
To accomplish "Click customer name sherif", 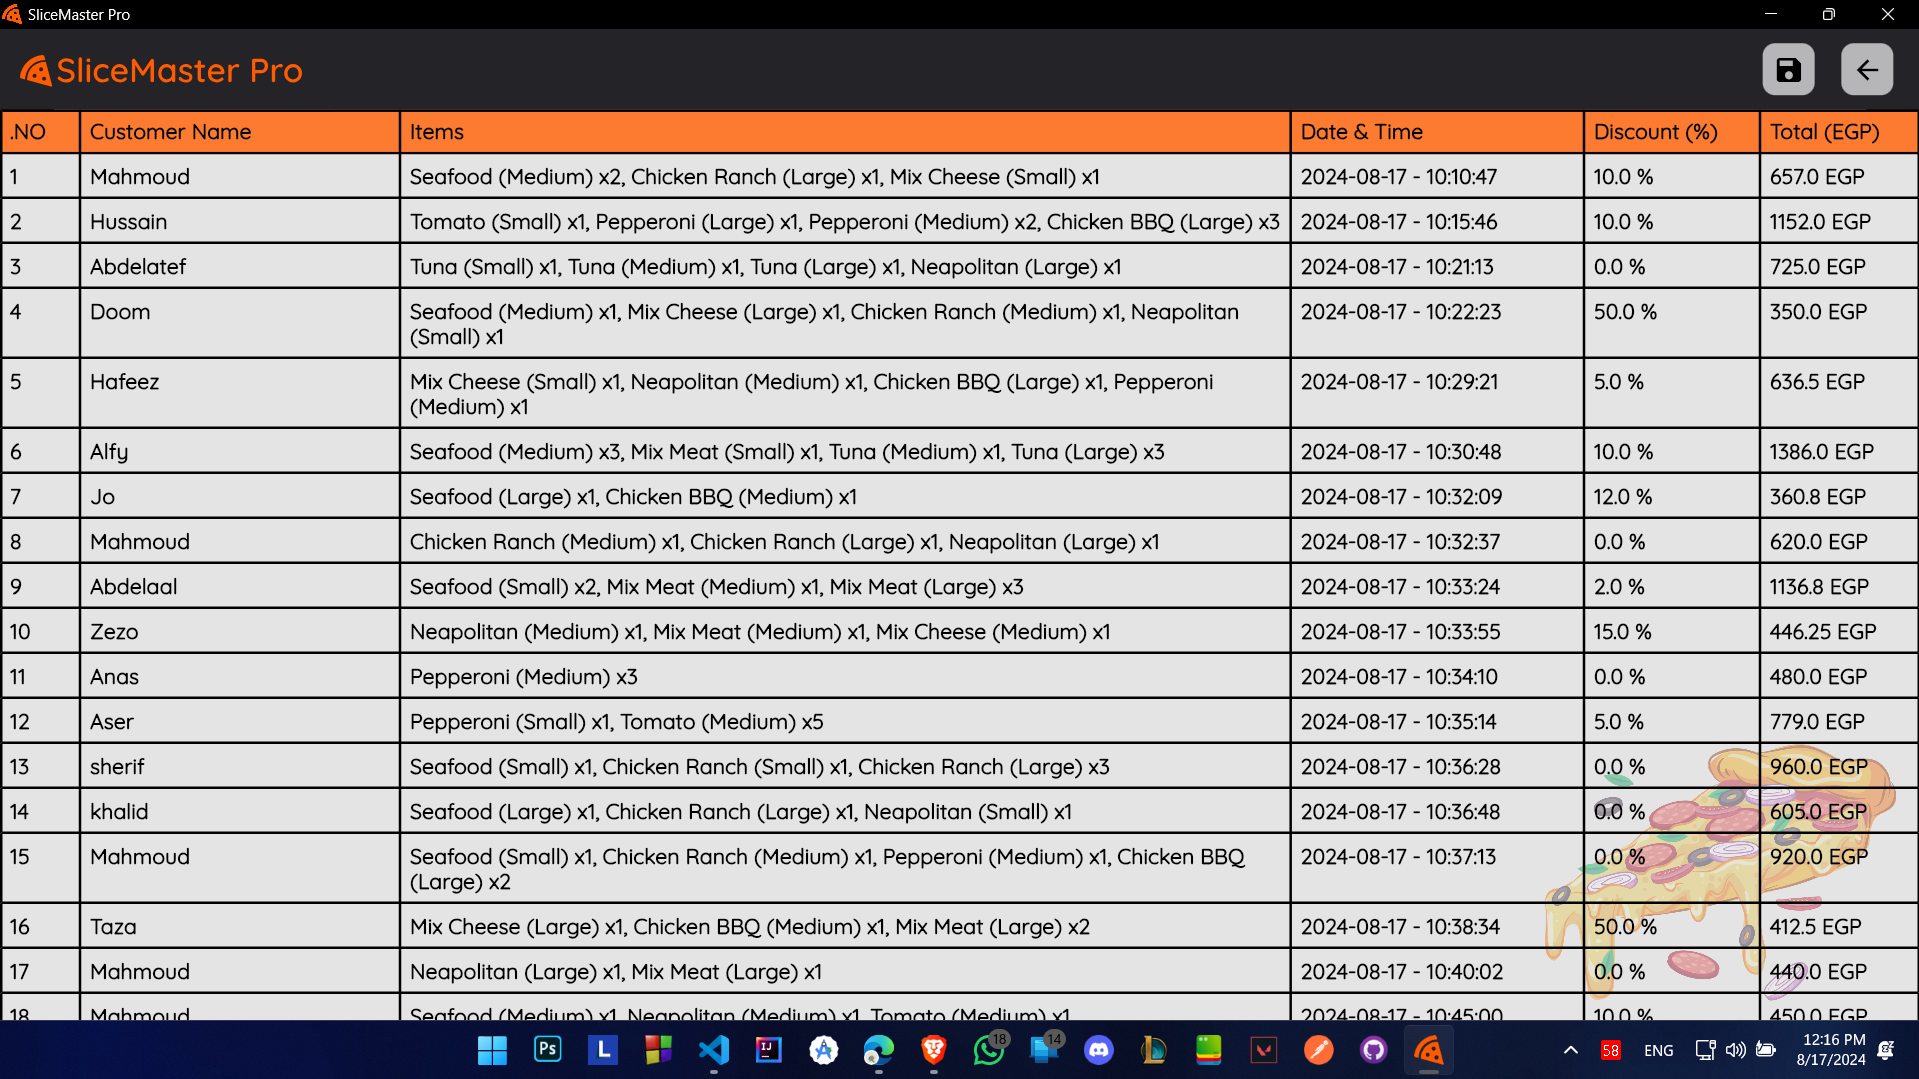I will point(117,767).
